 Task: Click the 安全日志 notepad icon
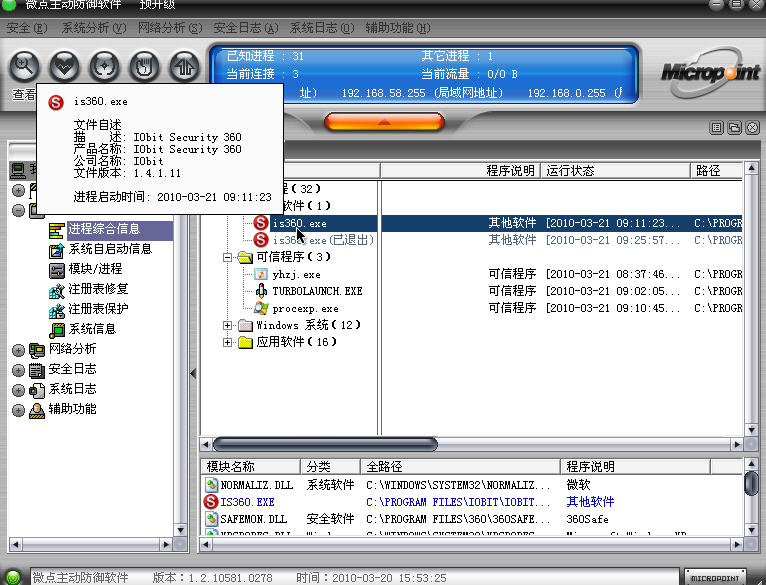tap(37, 370)
